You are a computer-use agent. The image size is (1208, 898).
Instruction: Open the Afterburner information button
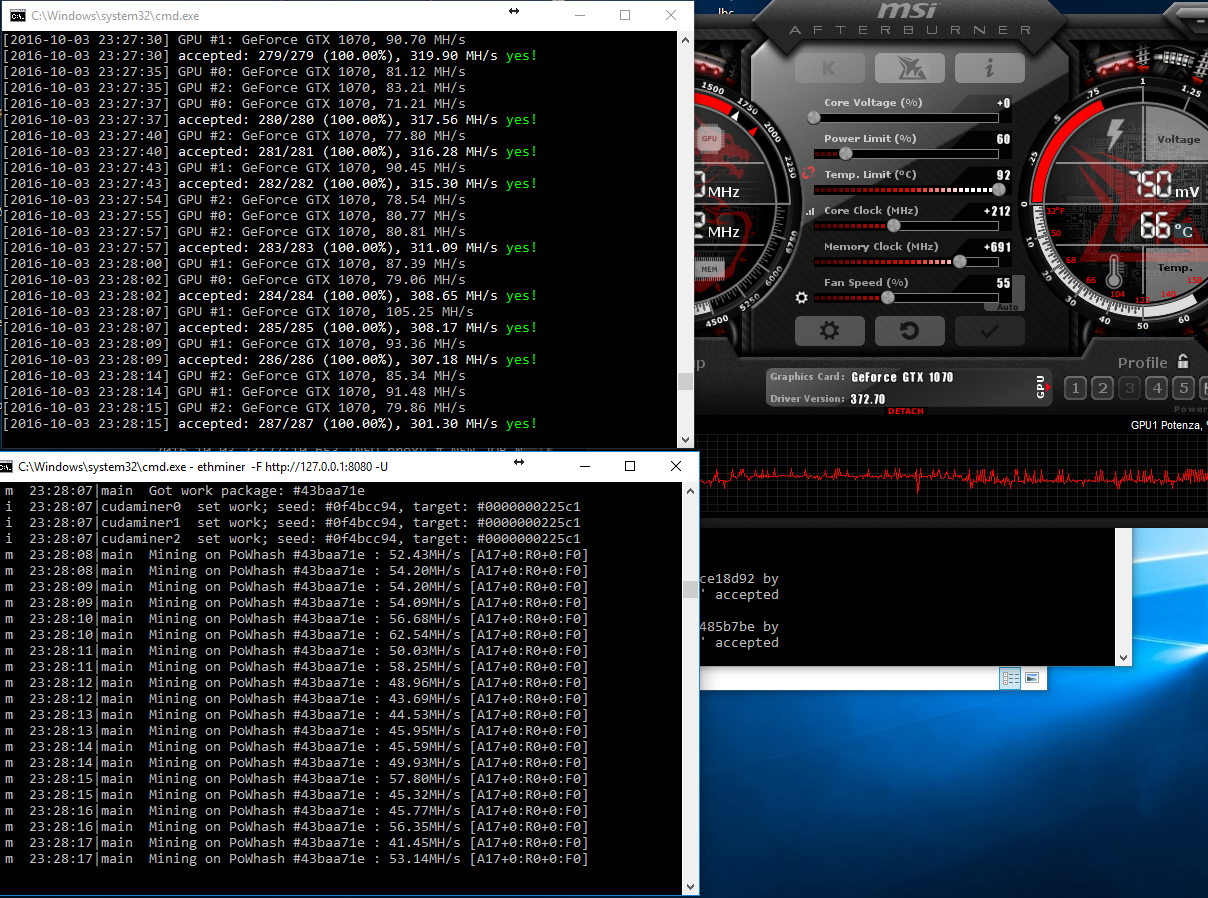[x=989, y=68]
